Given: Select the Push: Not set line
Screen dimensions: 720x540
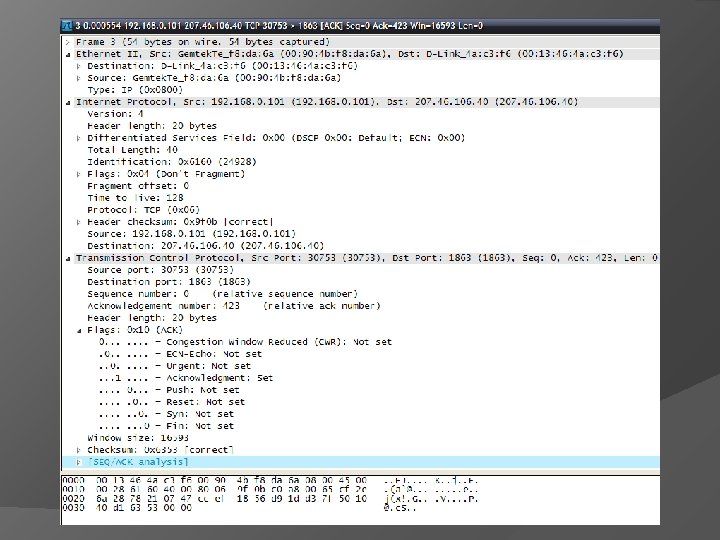Looking at the screenshot, I should (169, 390).
